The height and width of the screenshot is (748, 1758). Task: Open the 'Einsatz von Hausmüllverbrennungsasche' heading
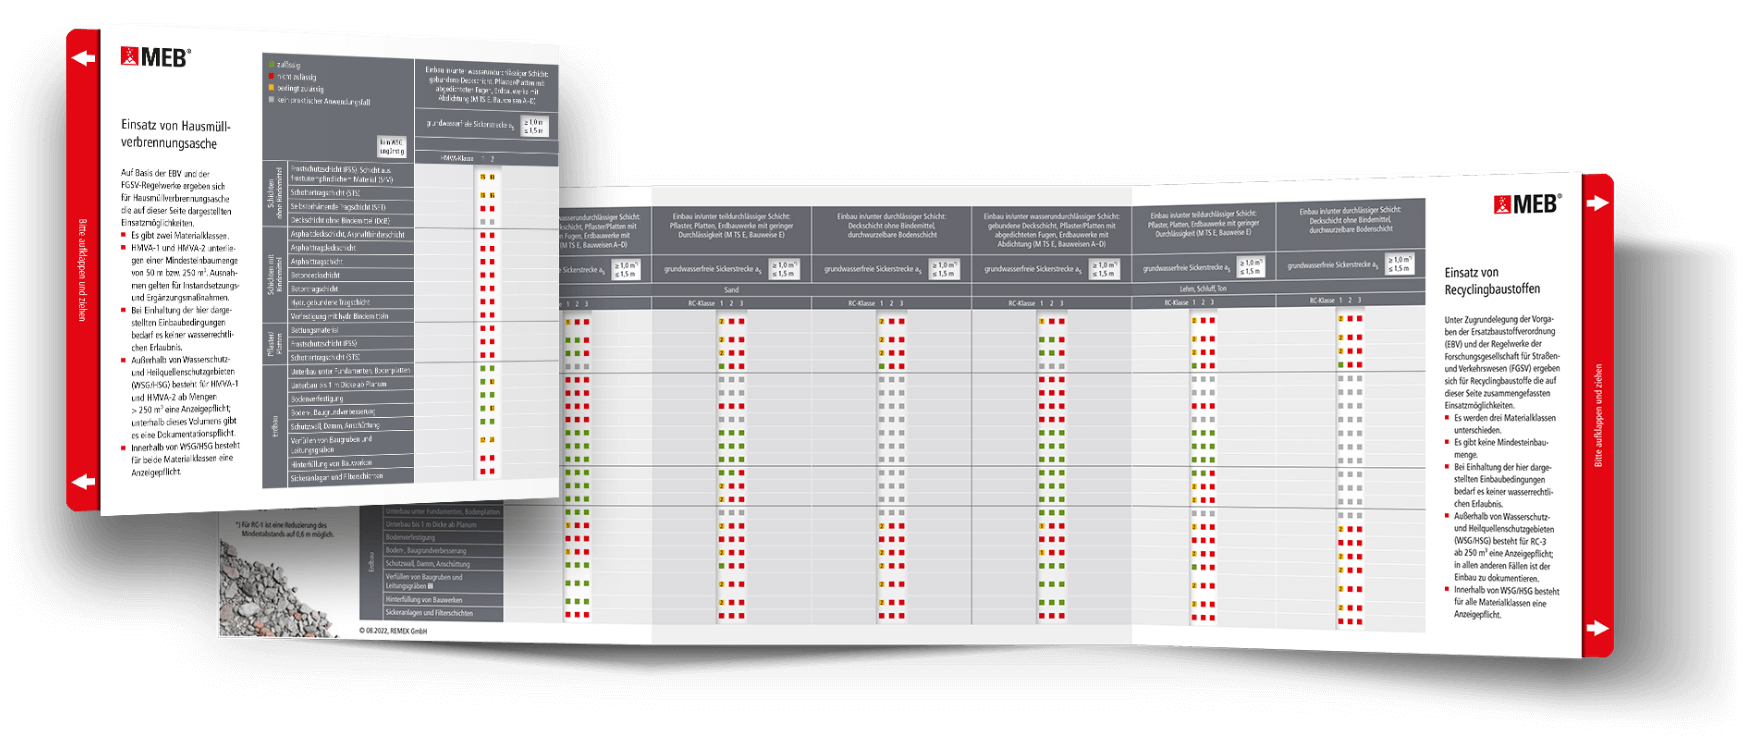click(176, 135)
